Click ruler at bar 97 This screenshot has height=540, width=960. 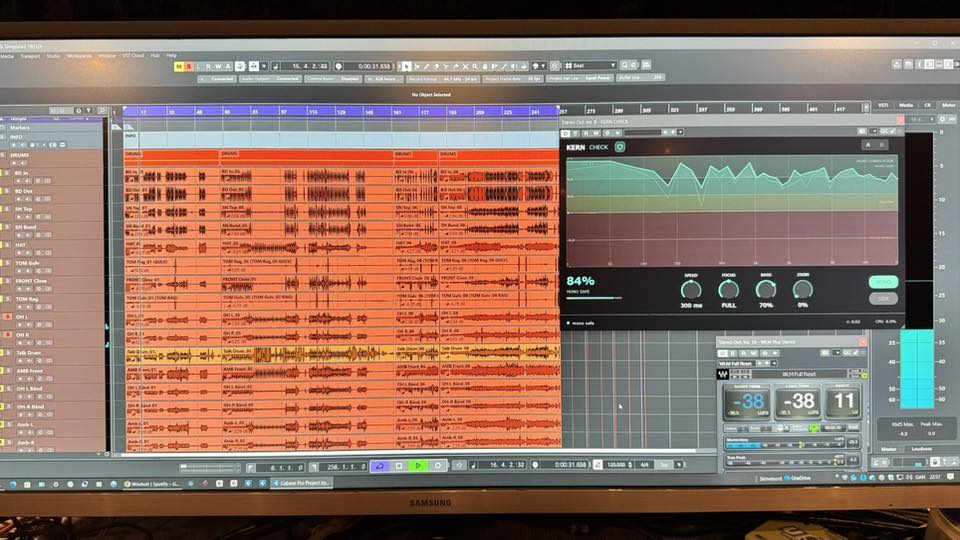coord(284,112)
